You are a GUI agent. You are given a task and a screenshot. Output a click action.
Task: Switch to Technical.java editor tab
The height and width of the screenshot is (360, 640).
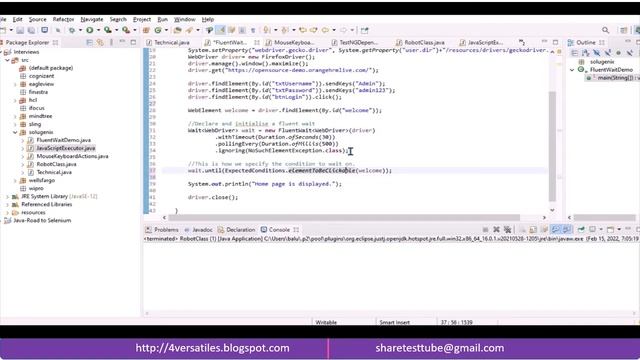point(168,42)
